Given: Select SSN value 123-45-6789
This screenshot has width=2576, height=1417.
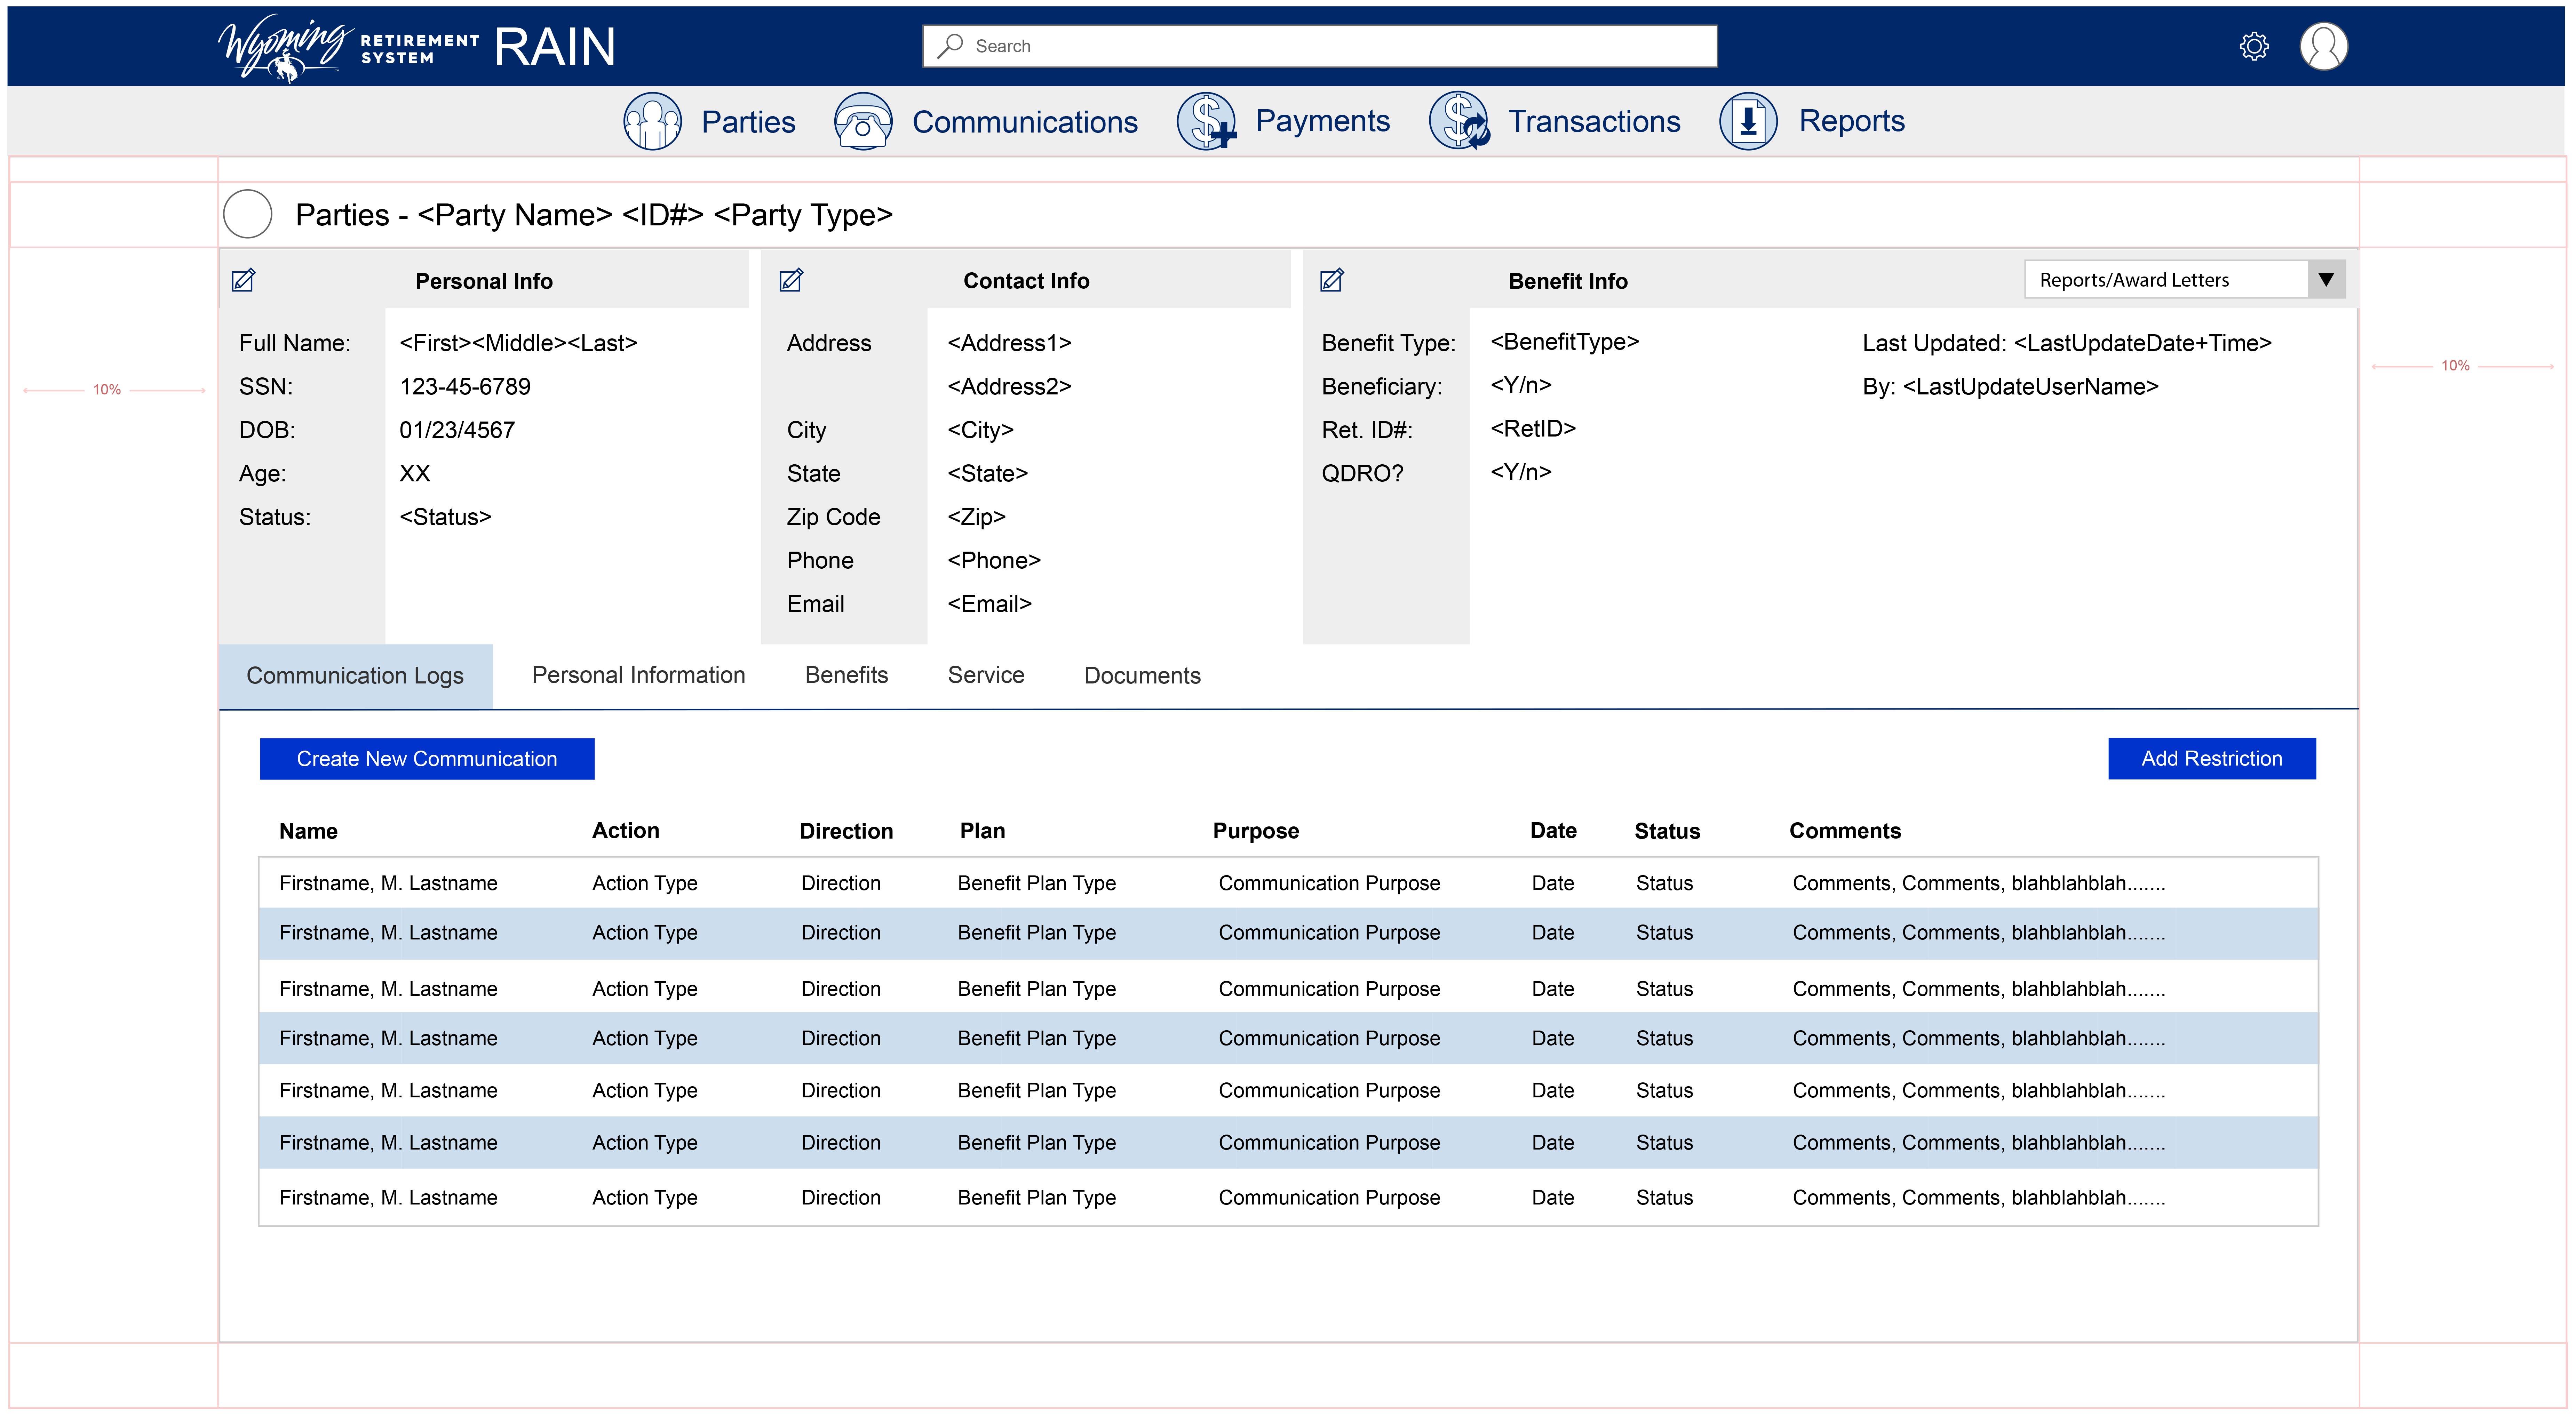Looking at the screenshot, I should (465, 387).
